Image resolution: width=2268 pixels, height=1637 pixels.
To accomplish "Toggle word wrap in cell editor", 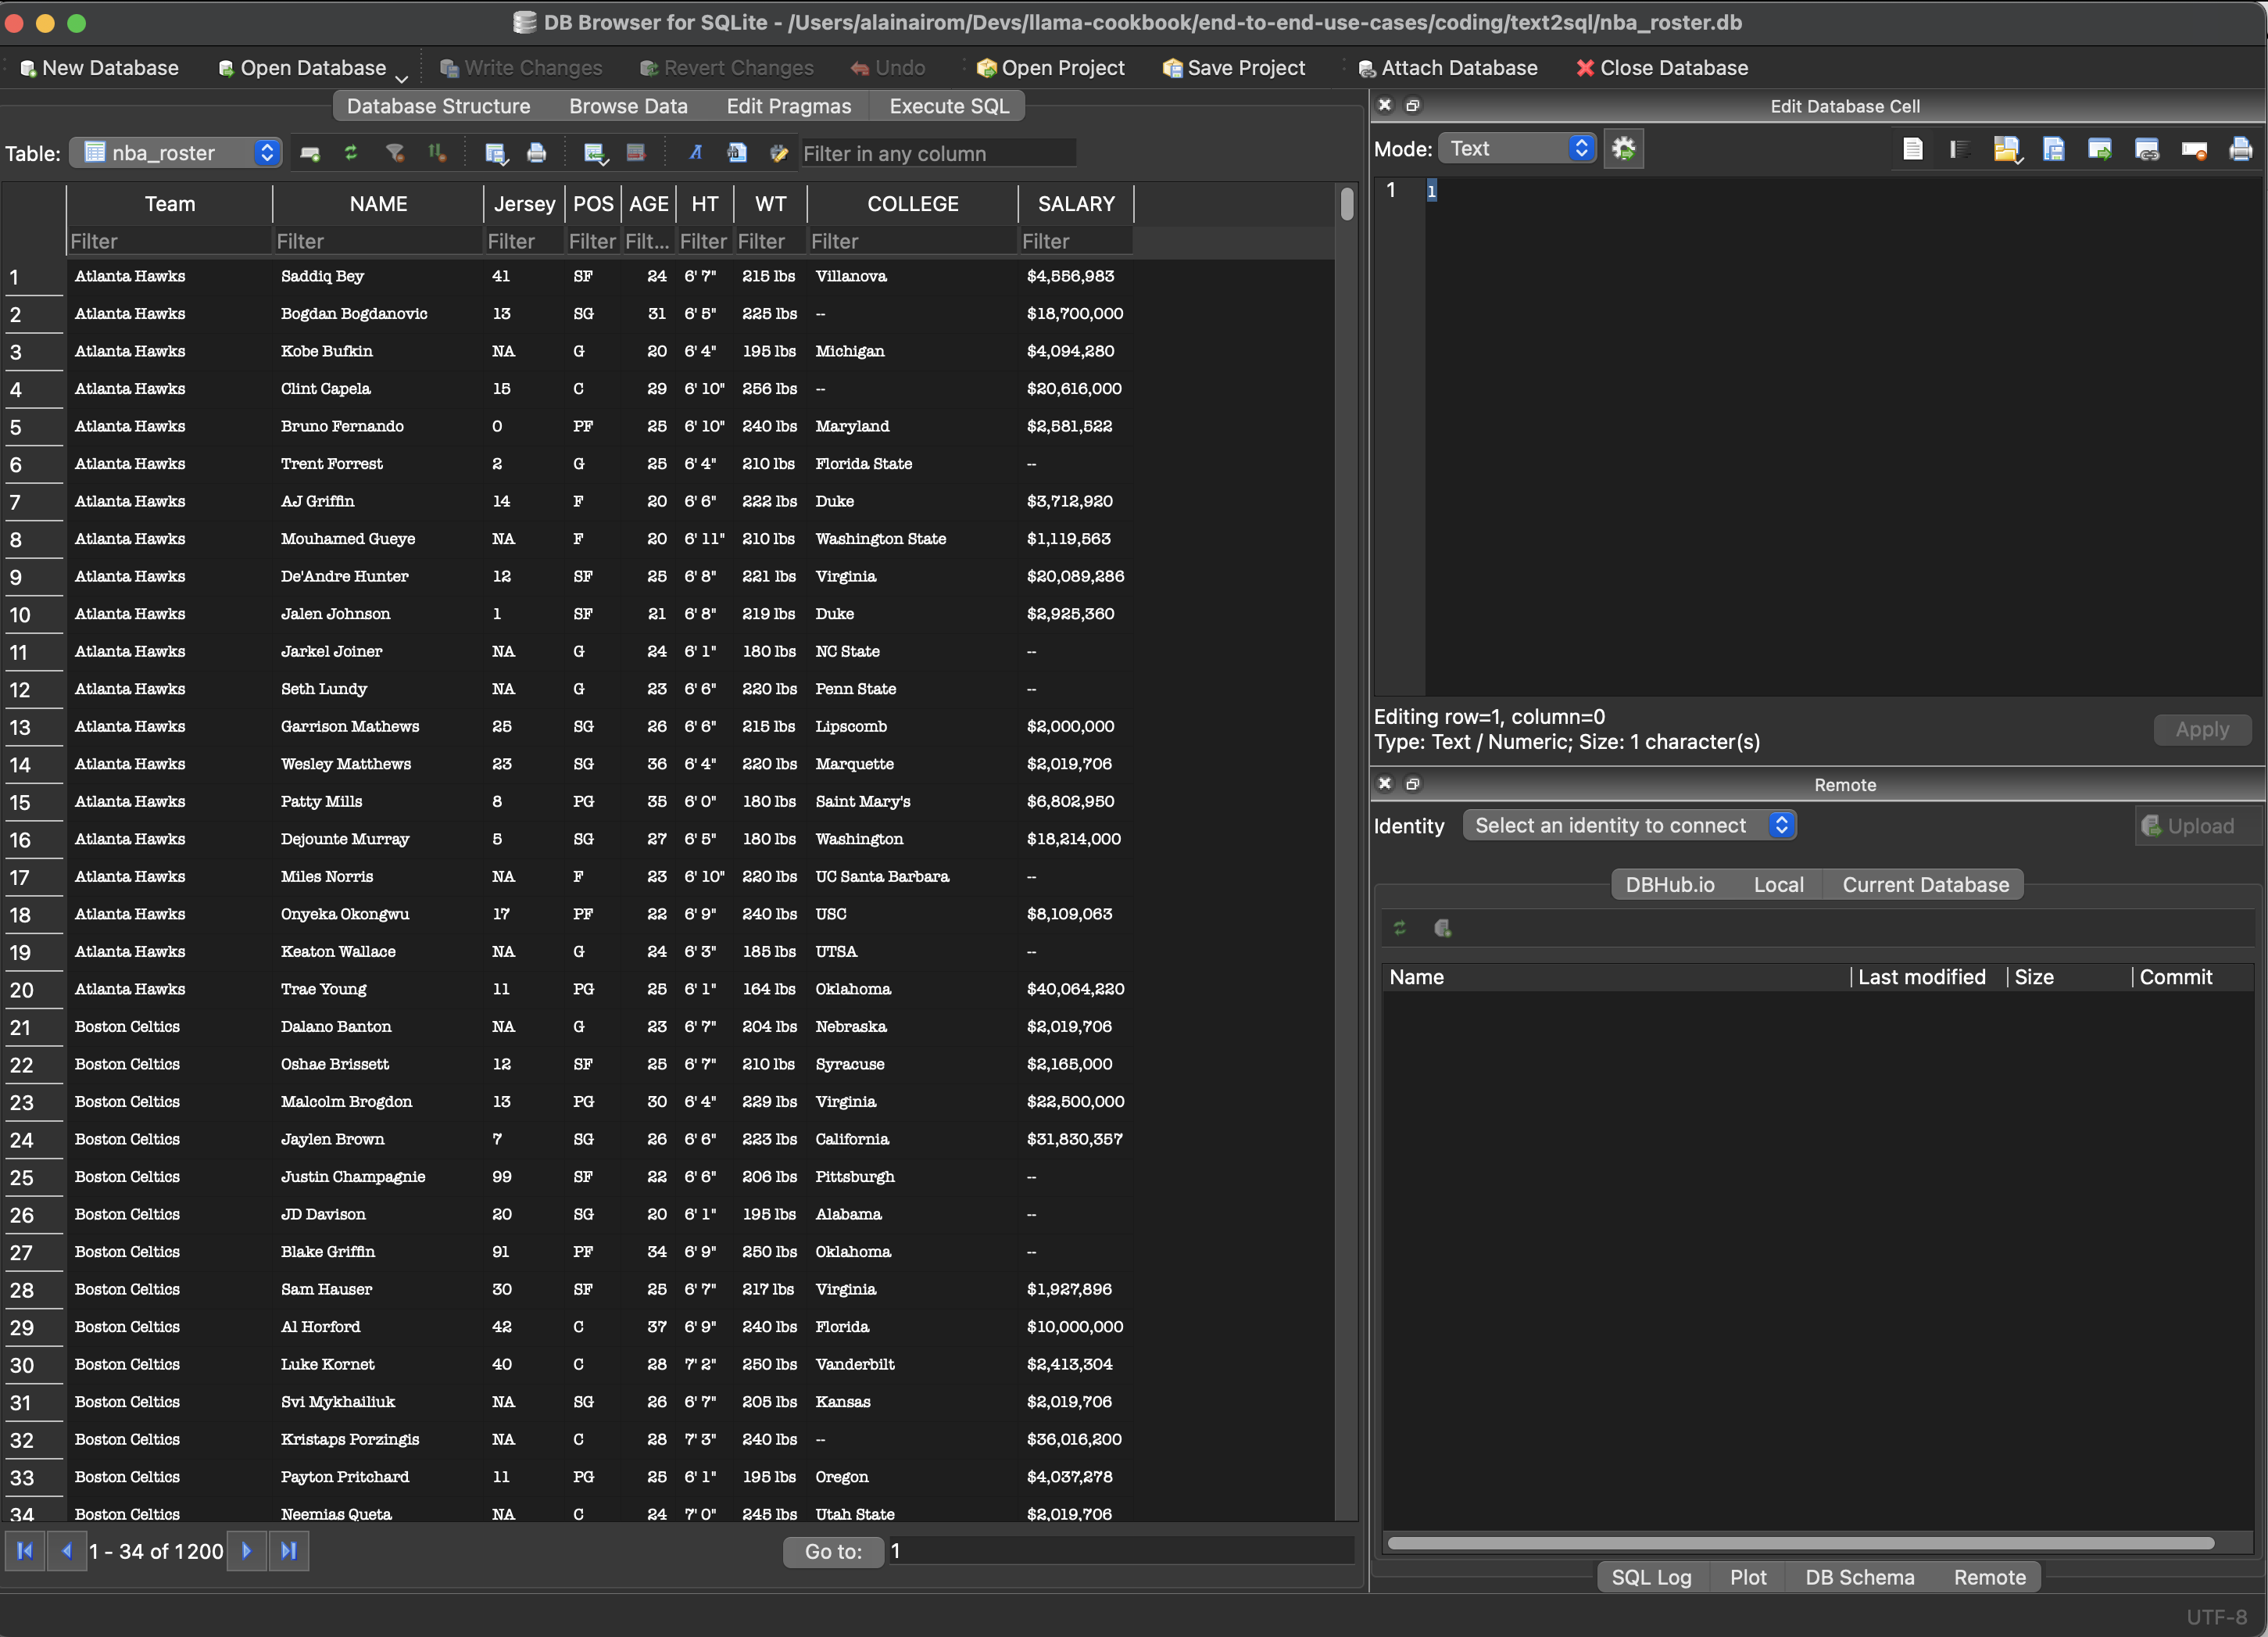I will pos(1959,149).
